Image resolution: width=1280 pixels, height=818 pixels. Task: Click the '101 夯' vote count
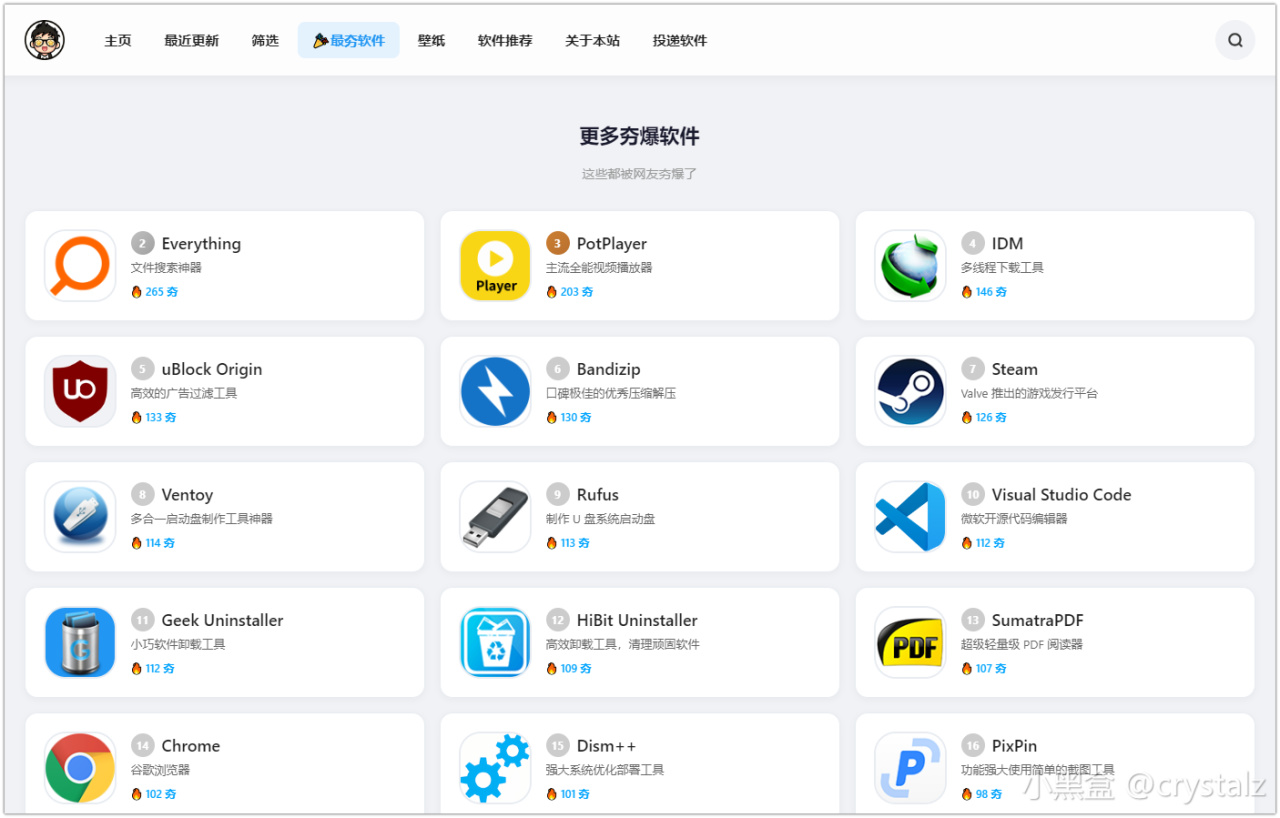click(x=575, y=794)
